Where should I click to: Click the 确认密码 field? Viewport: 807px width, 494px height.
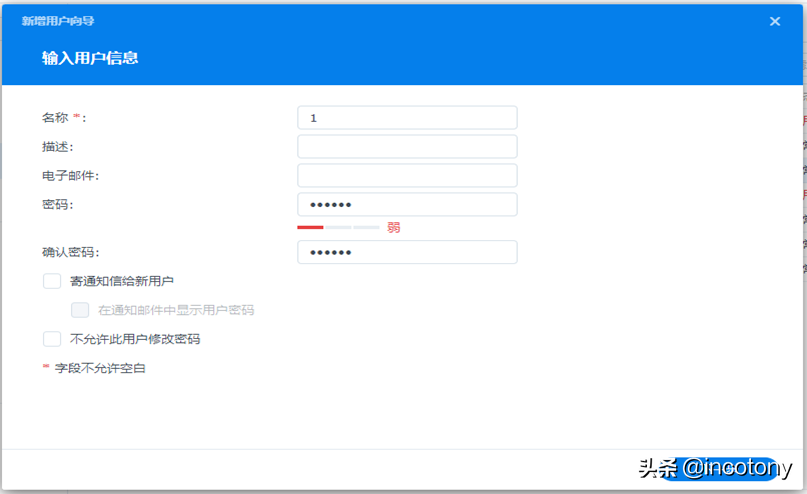(407, 252)
